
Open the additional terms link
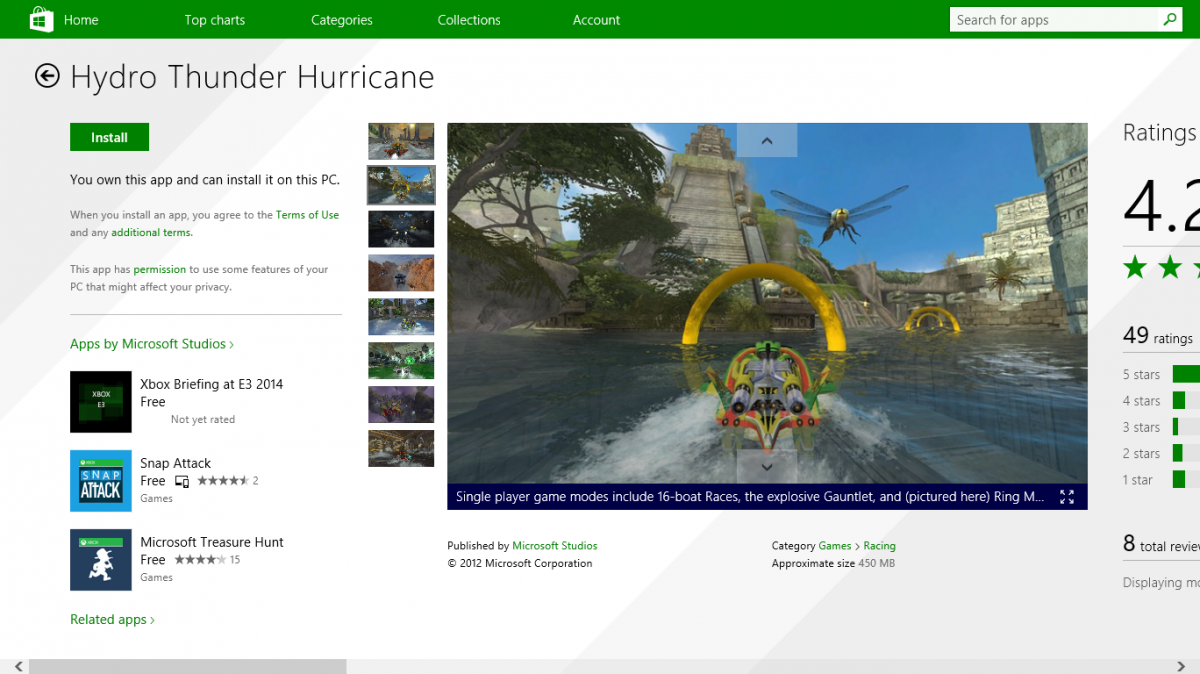tap(151, 233)
